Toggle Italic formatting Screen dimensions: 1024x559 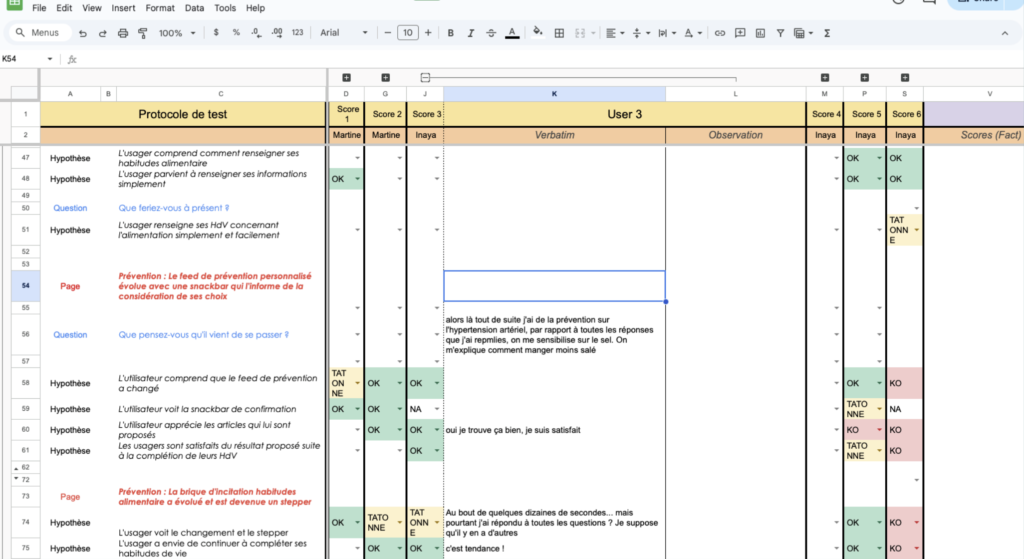pos(471,33)
